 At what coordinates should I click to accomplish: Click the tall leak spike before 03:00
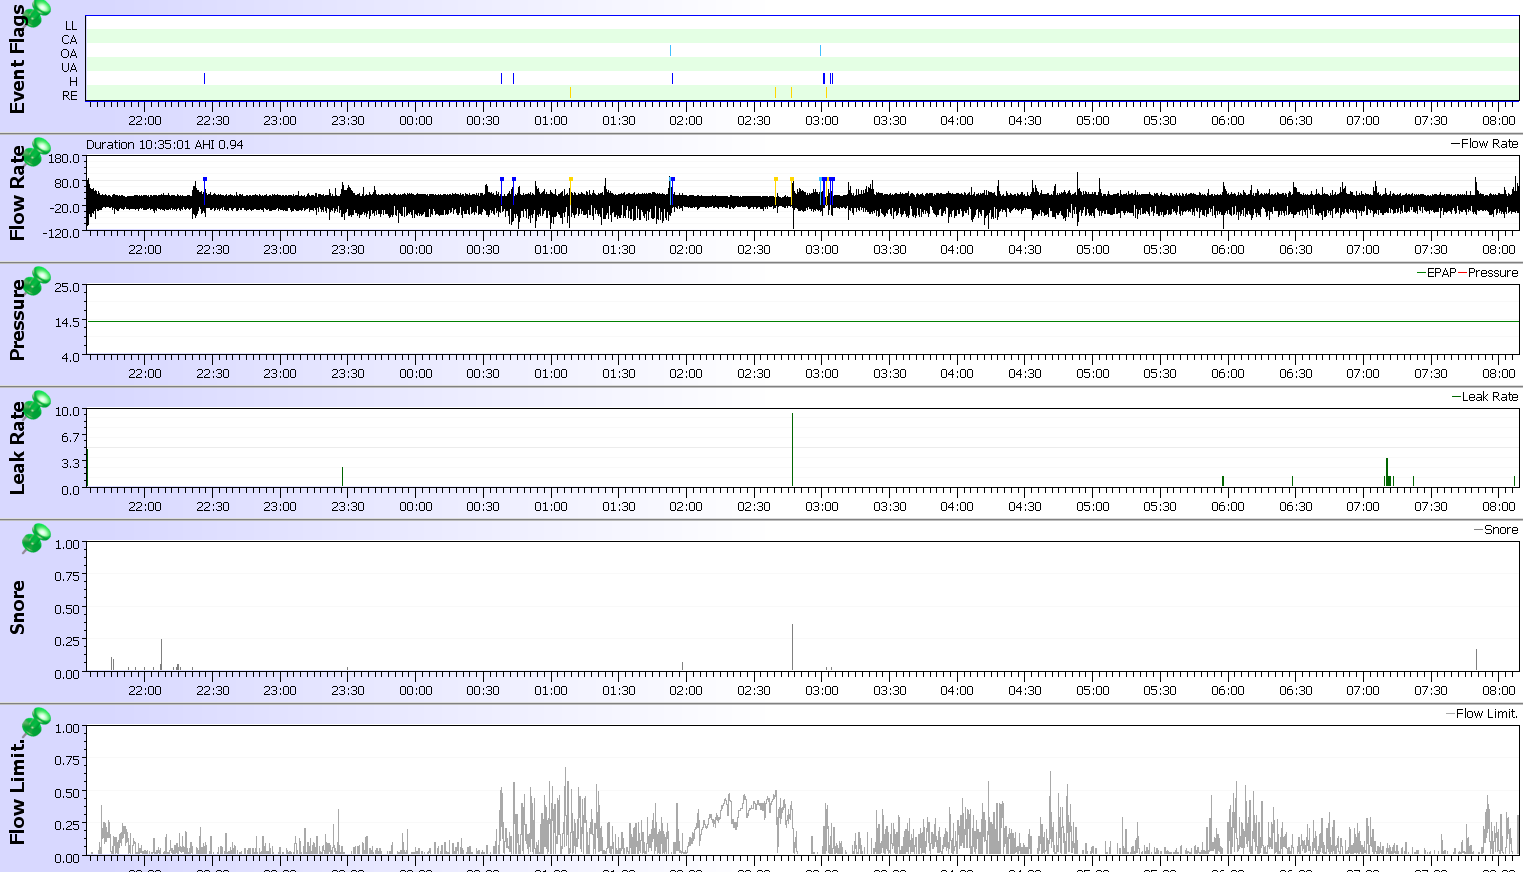click(x=792, y=449)
